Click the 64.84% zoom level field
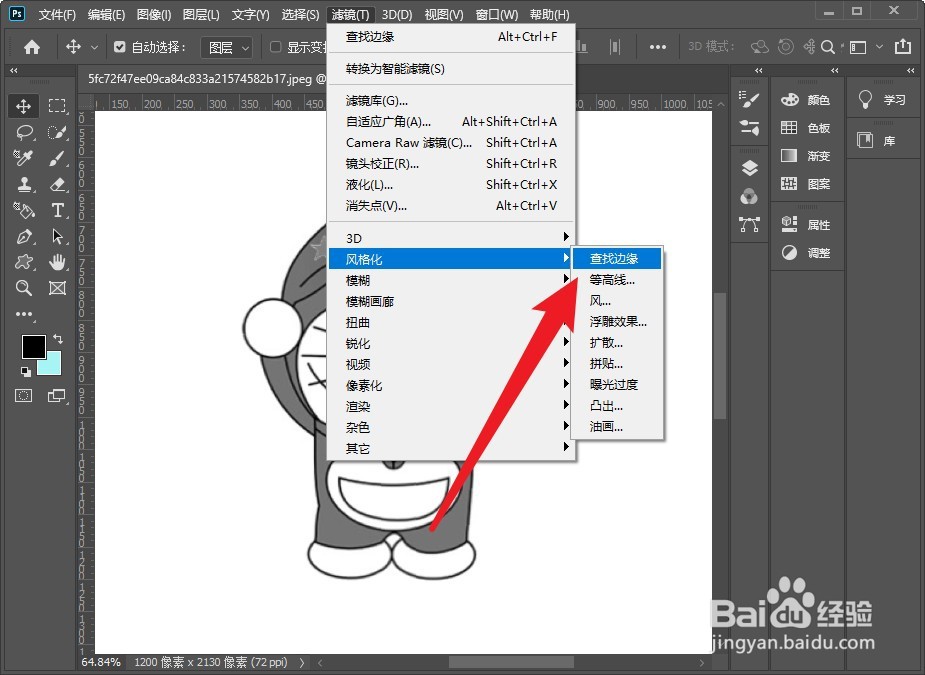925x675 pixels. (x=101, y=663)
